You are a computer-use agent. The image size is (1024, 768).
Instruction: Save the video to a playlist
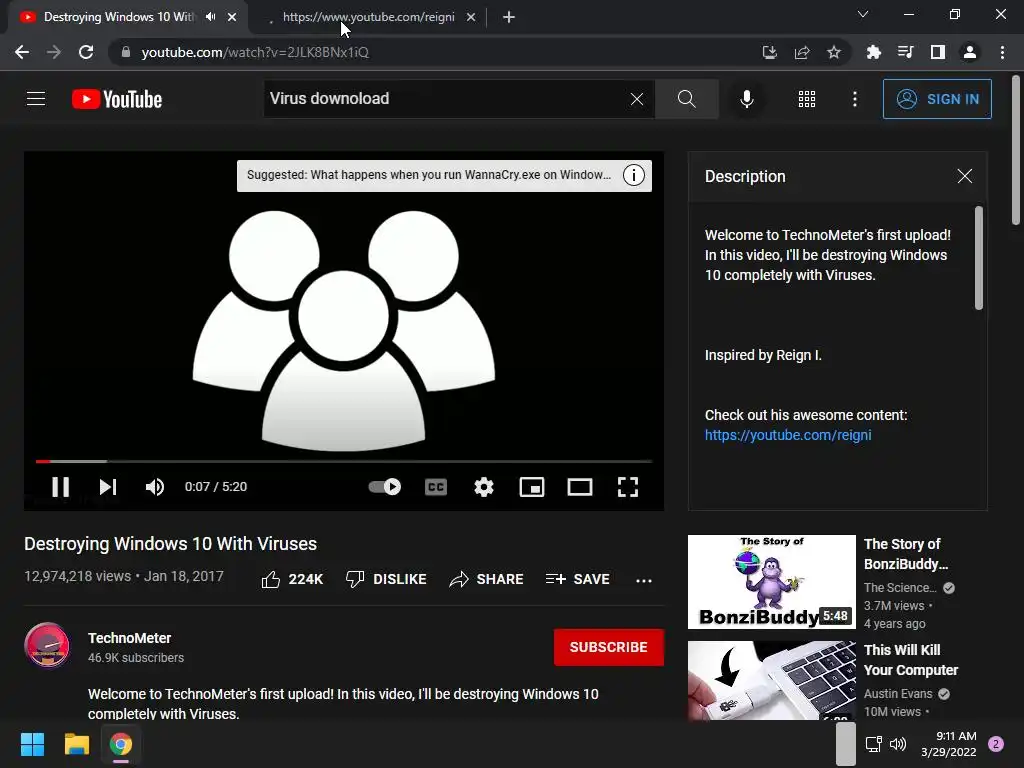577,579
